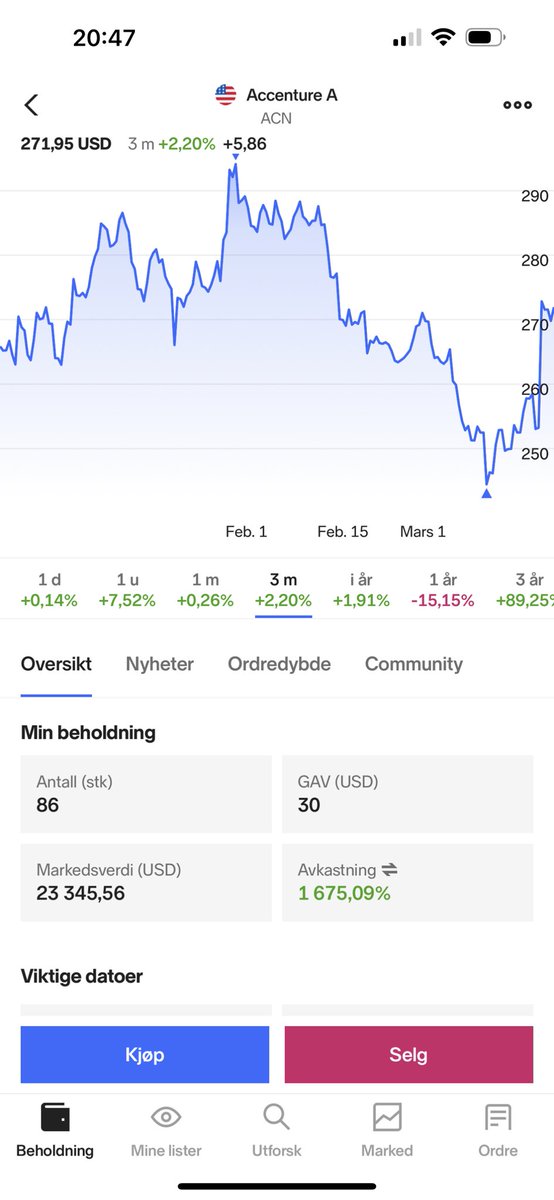
Task: Tap the chart low-point marker triangle
Action: tap(487, 492)
